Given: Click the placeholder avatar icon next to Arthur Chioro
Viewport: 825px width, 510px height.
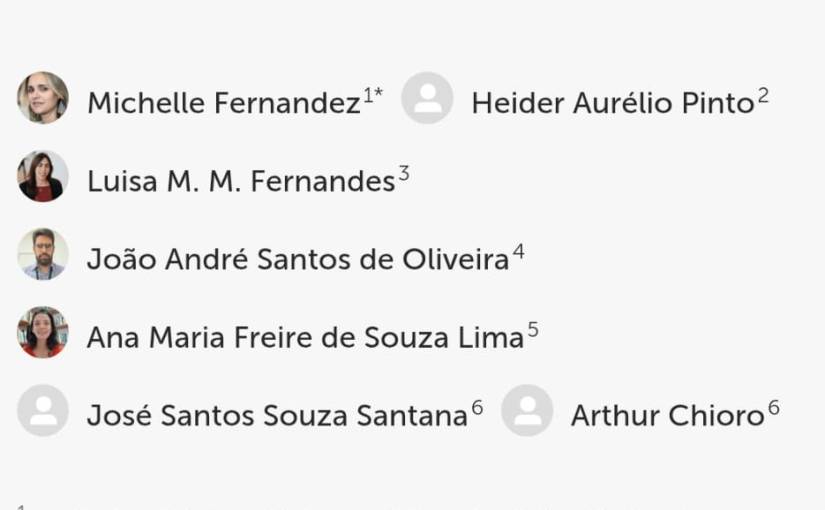Looking at the screenshot, I should [527, 411].
